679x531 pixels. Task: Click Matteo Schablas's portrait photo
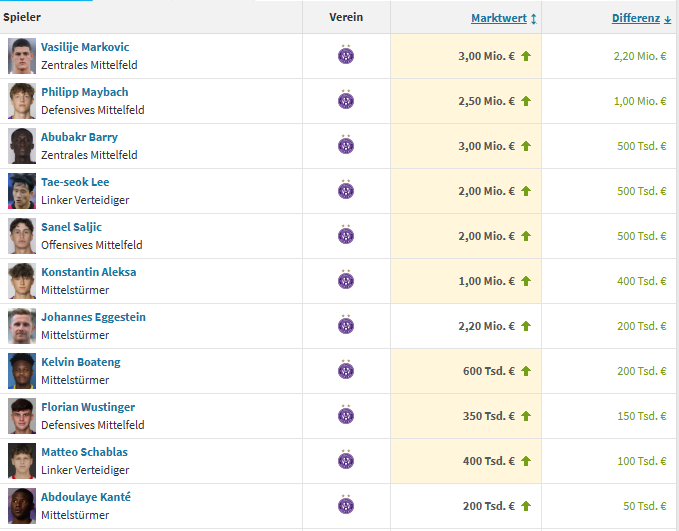coord(22,461)
